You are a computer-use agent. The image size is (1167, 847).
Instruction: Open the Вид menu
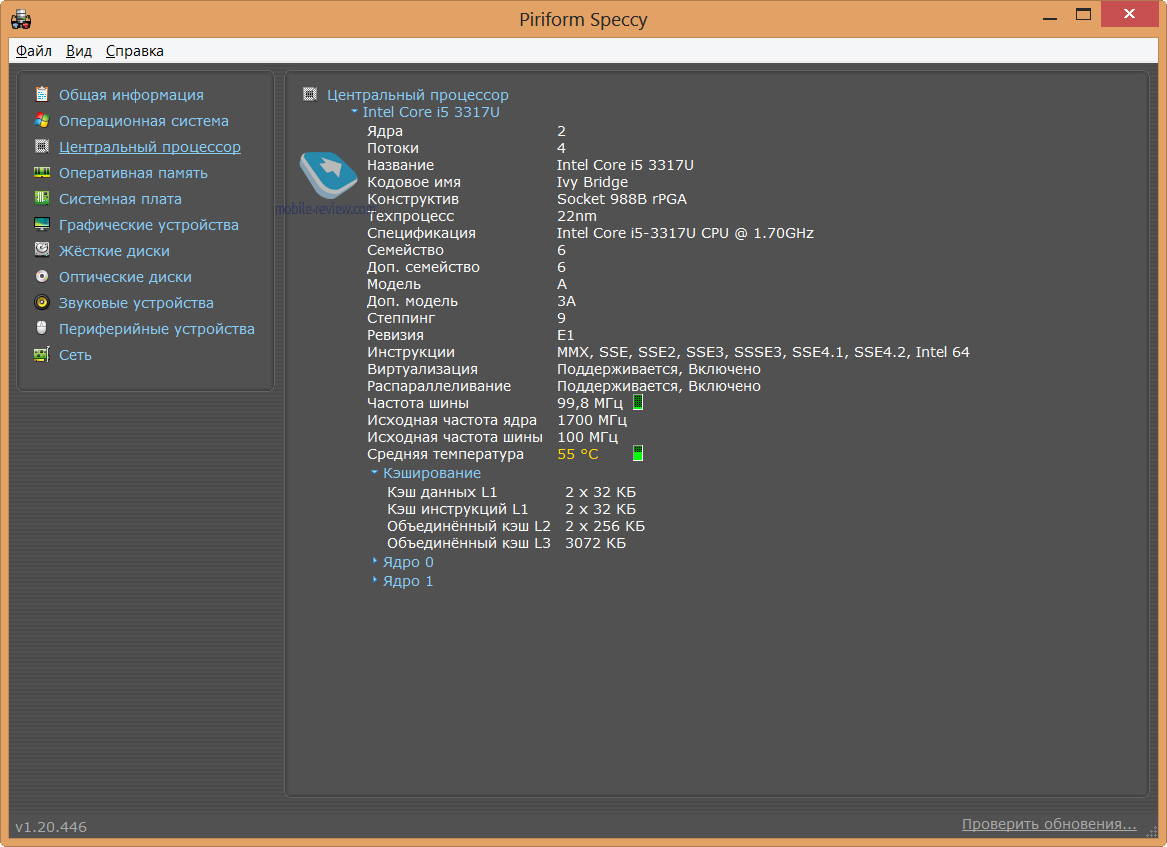pyautogui.click(x=79, y=51)
